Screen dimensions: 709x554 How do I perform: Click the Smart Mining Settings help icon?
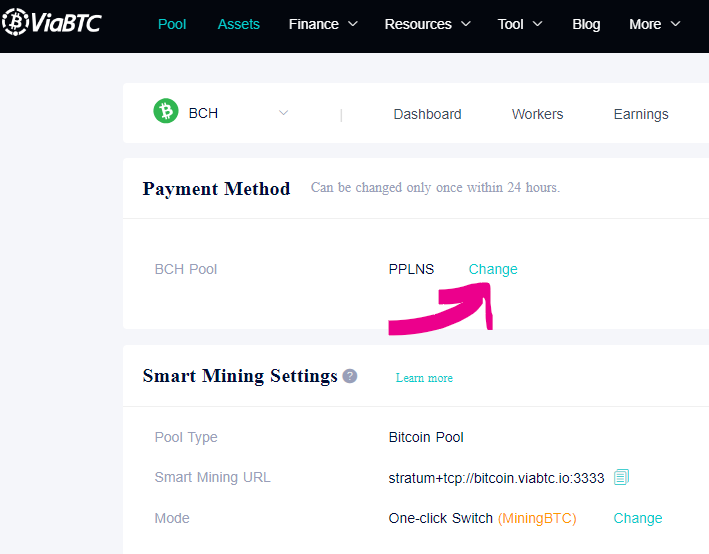pos(350,376)
